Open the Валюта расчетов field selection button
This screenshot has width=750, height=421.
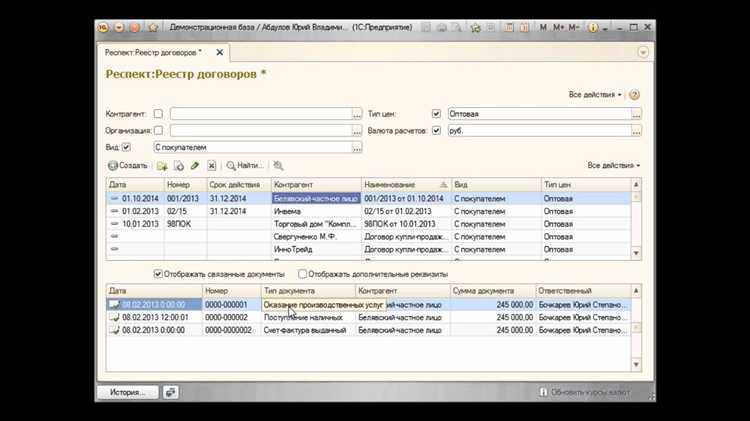(636, 130)
